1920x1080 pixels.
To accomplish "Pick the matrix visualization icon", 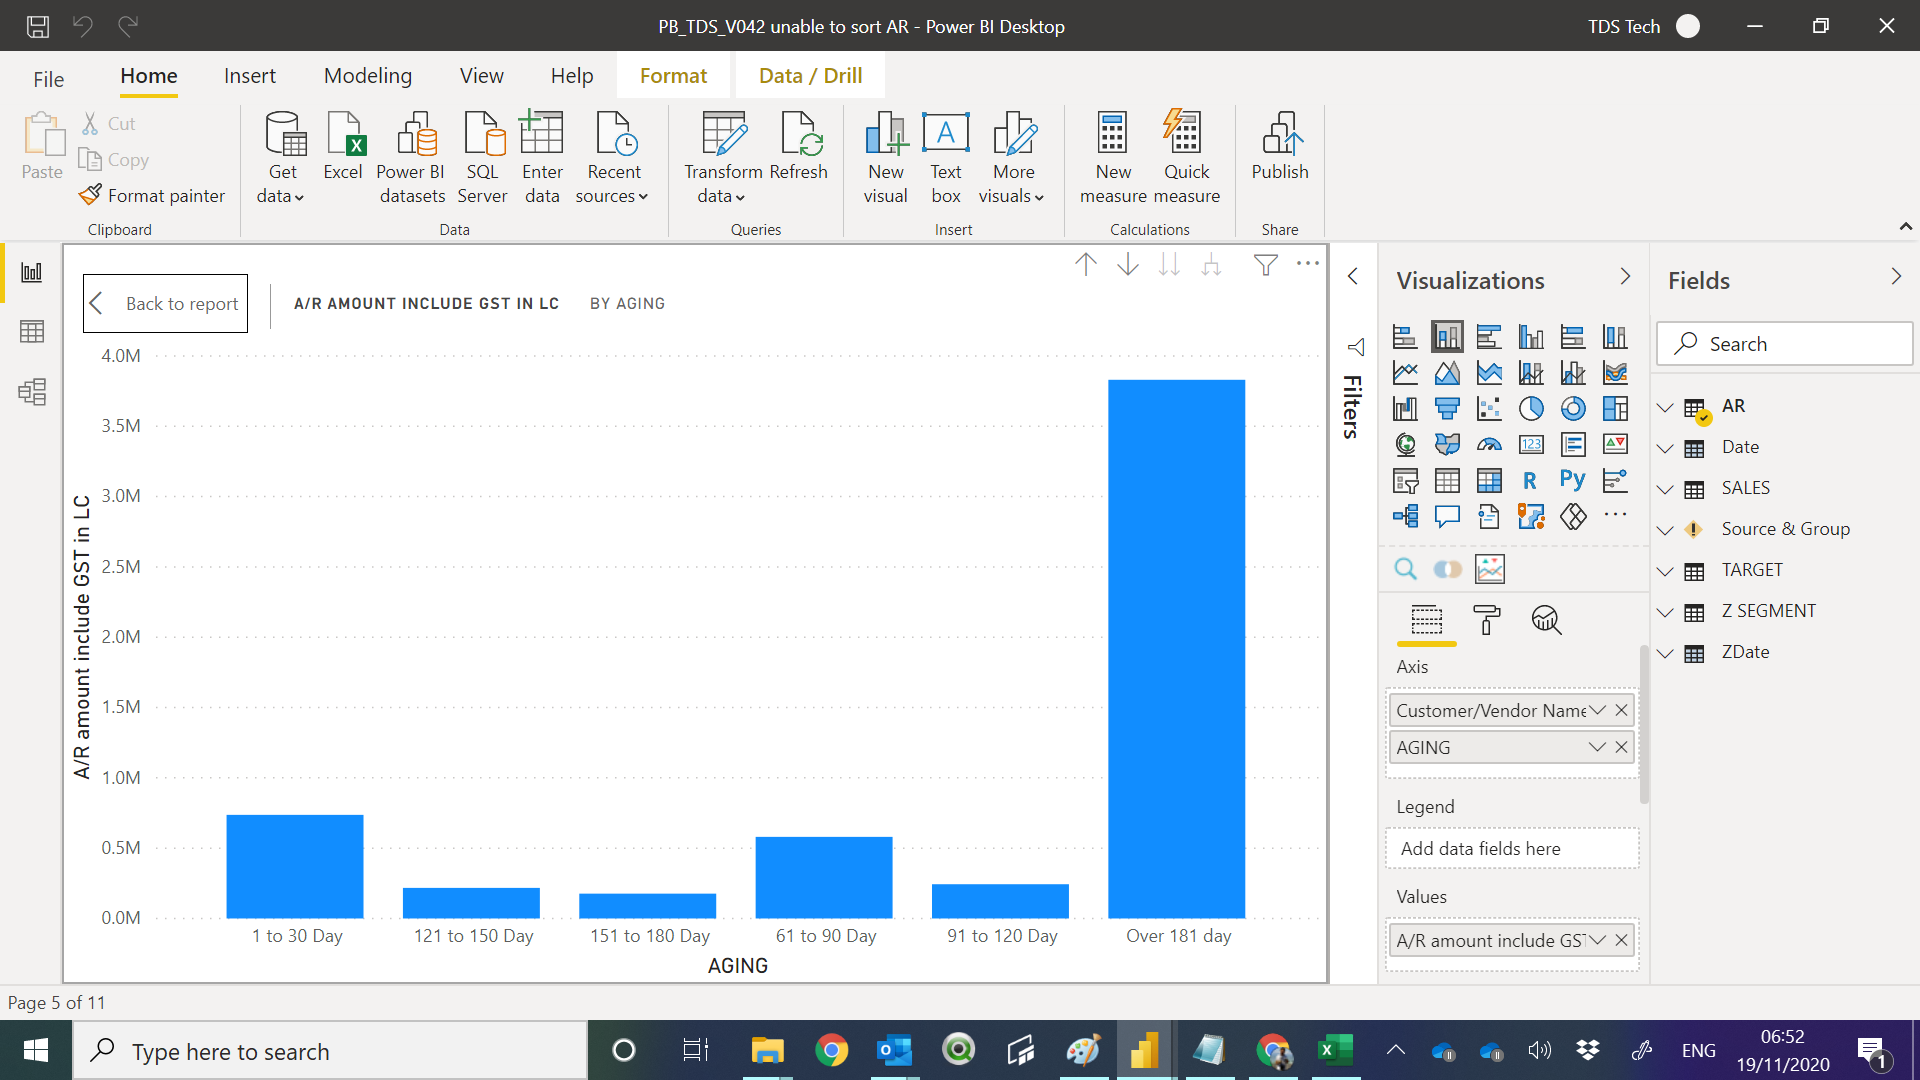I will [x=1489, y=480].
